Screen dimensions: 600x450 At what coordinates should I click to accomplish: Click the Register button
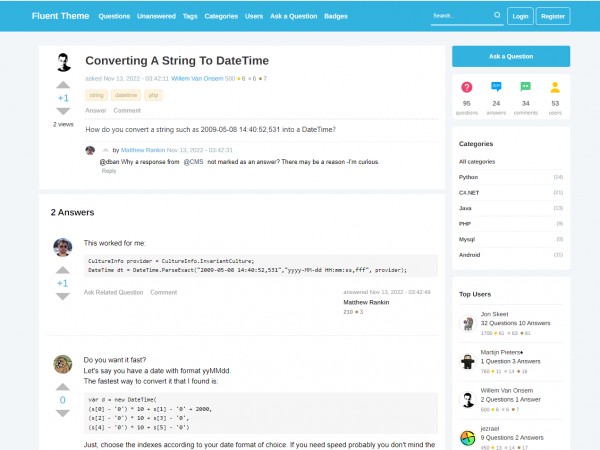pos(552,16)
